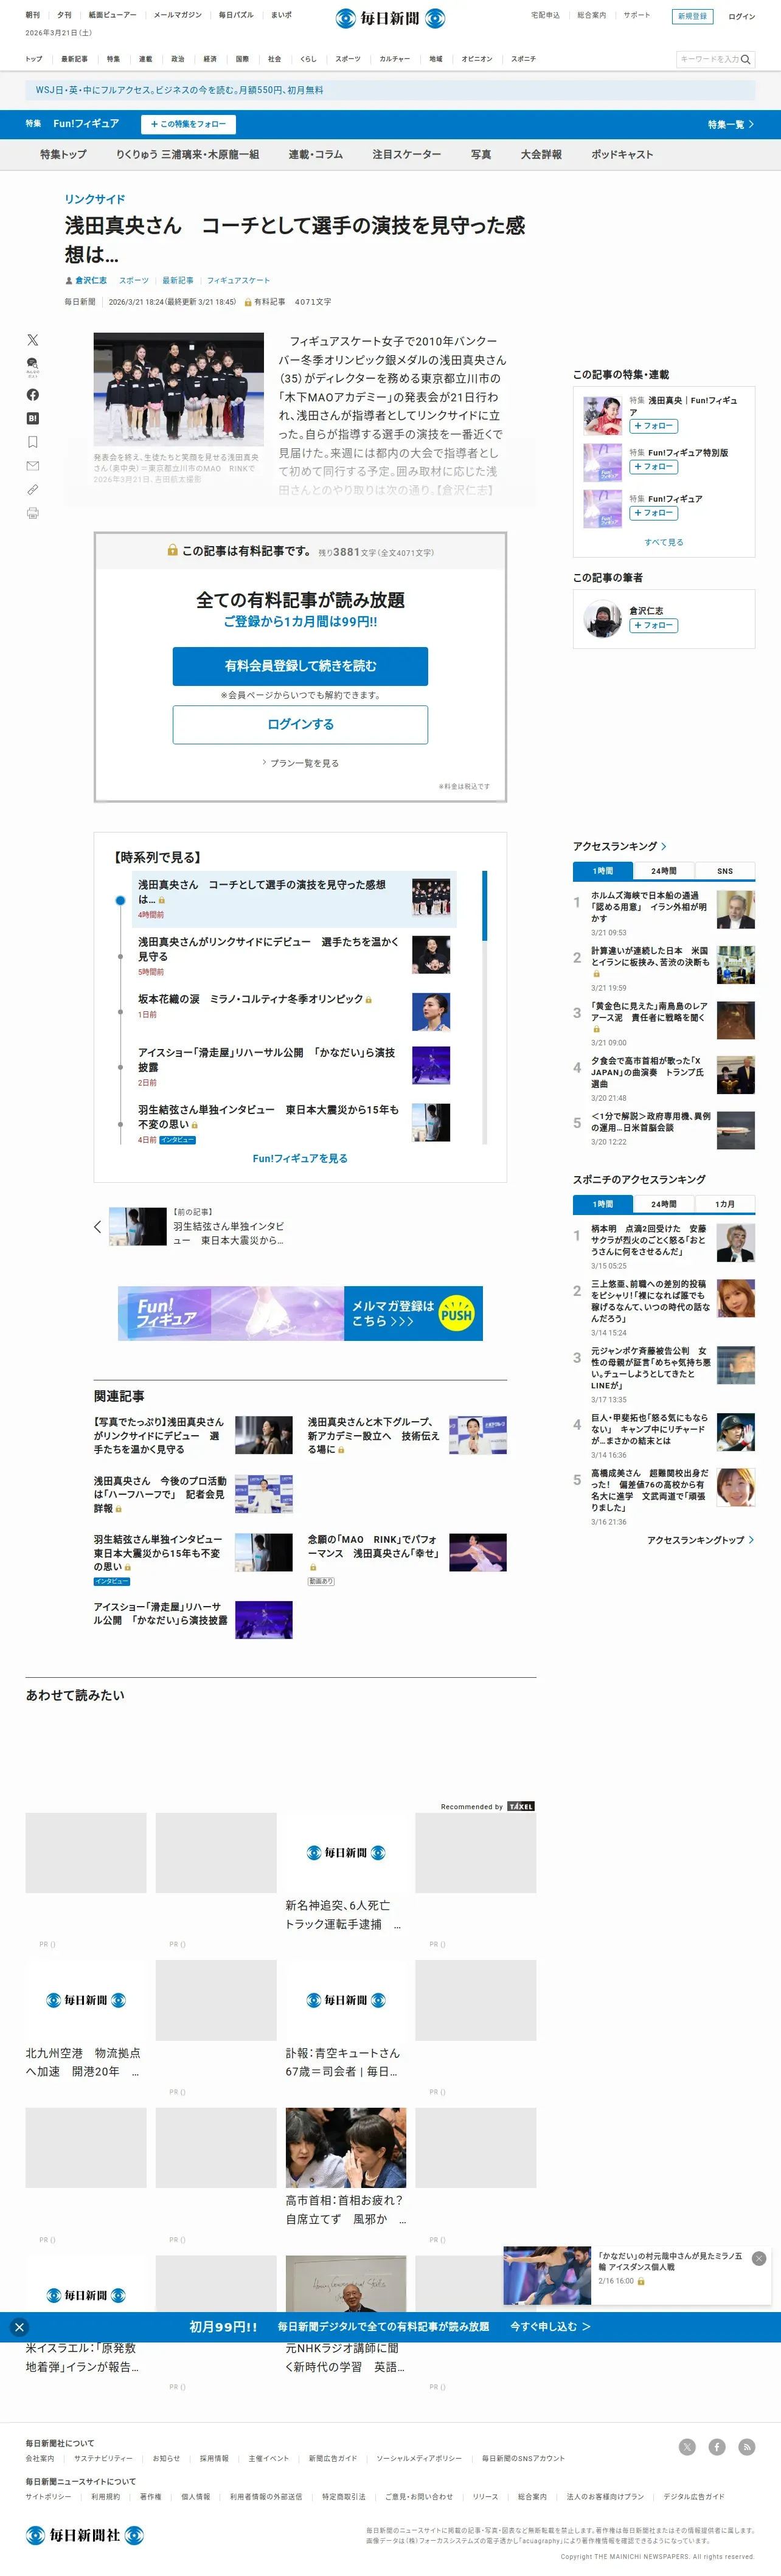
Task: Open the みんなのポスト icon in the share sidebar
Action: [33, 366]
